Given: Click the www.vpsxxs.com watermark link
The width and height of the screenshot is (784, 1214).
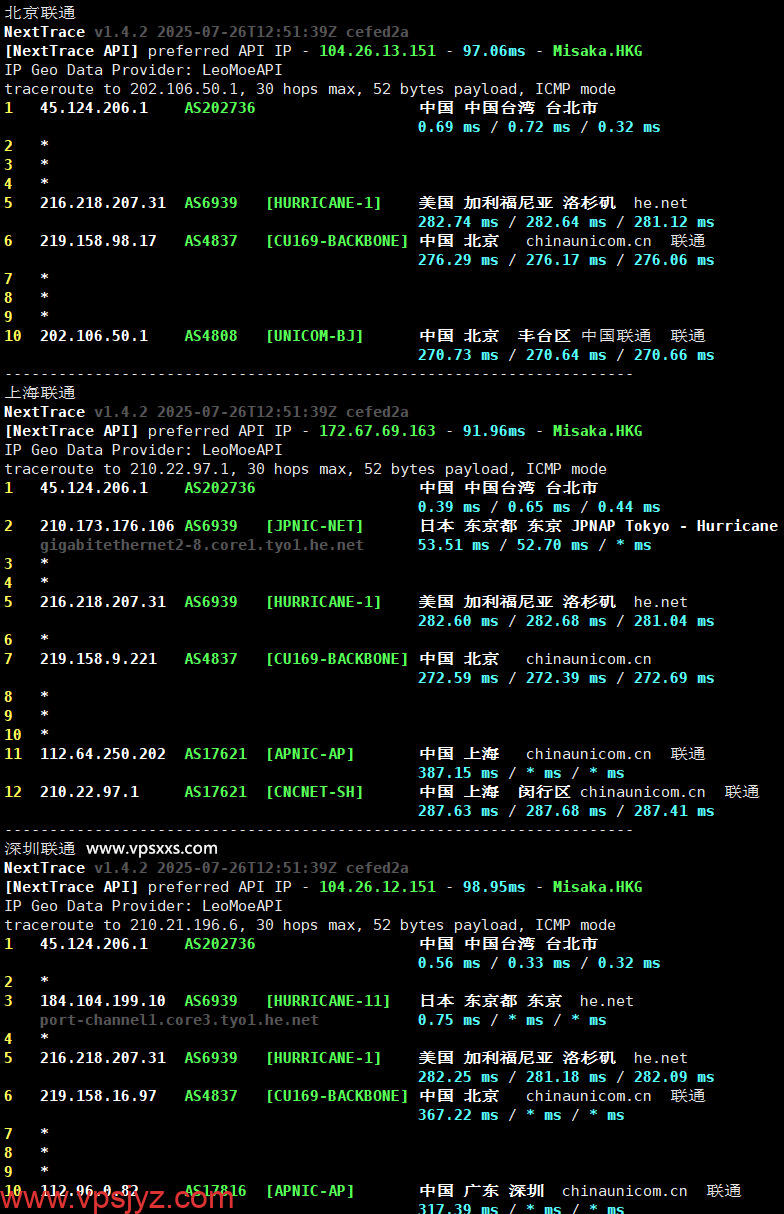Looking at the screenshot, I should pos(151,849).
